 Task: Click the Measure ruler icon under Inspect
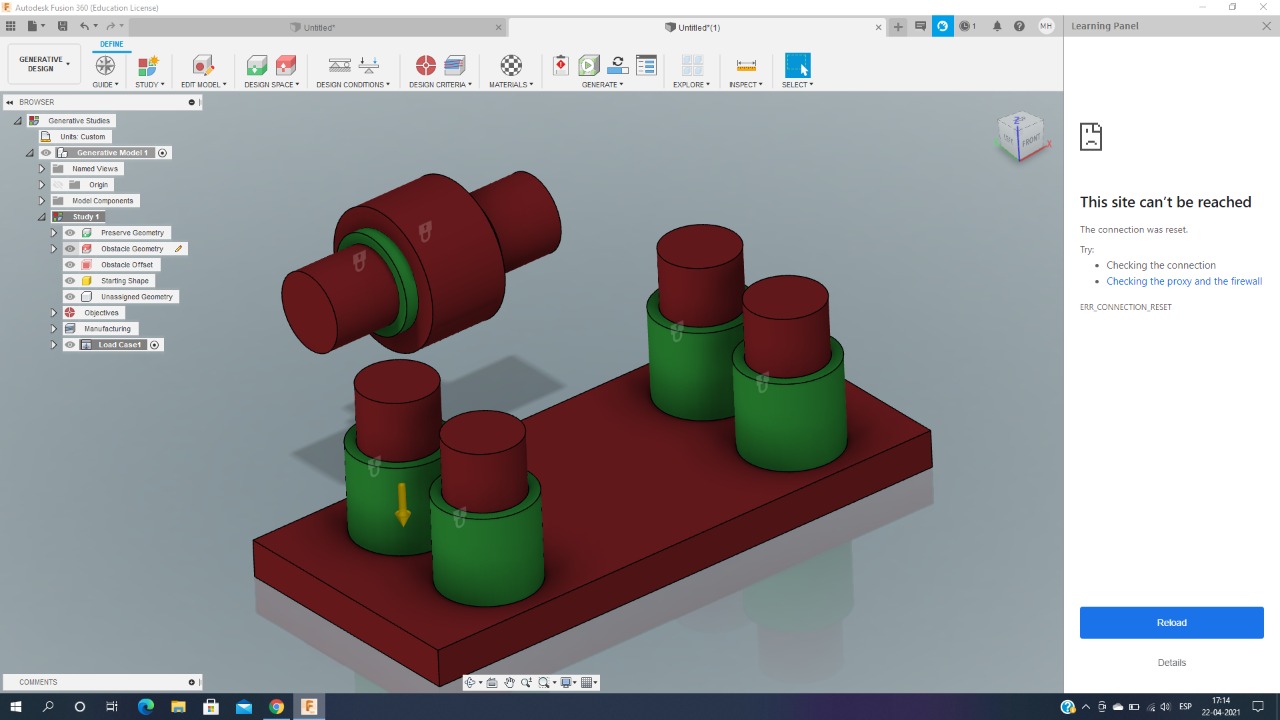[746, 66]
